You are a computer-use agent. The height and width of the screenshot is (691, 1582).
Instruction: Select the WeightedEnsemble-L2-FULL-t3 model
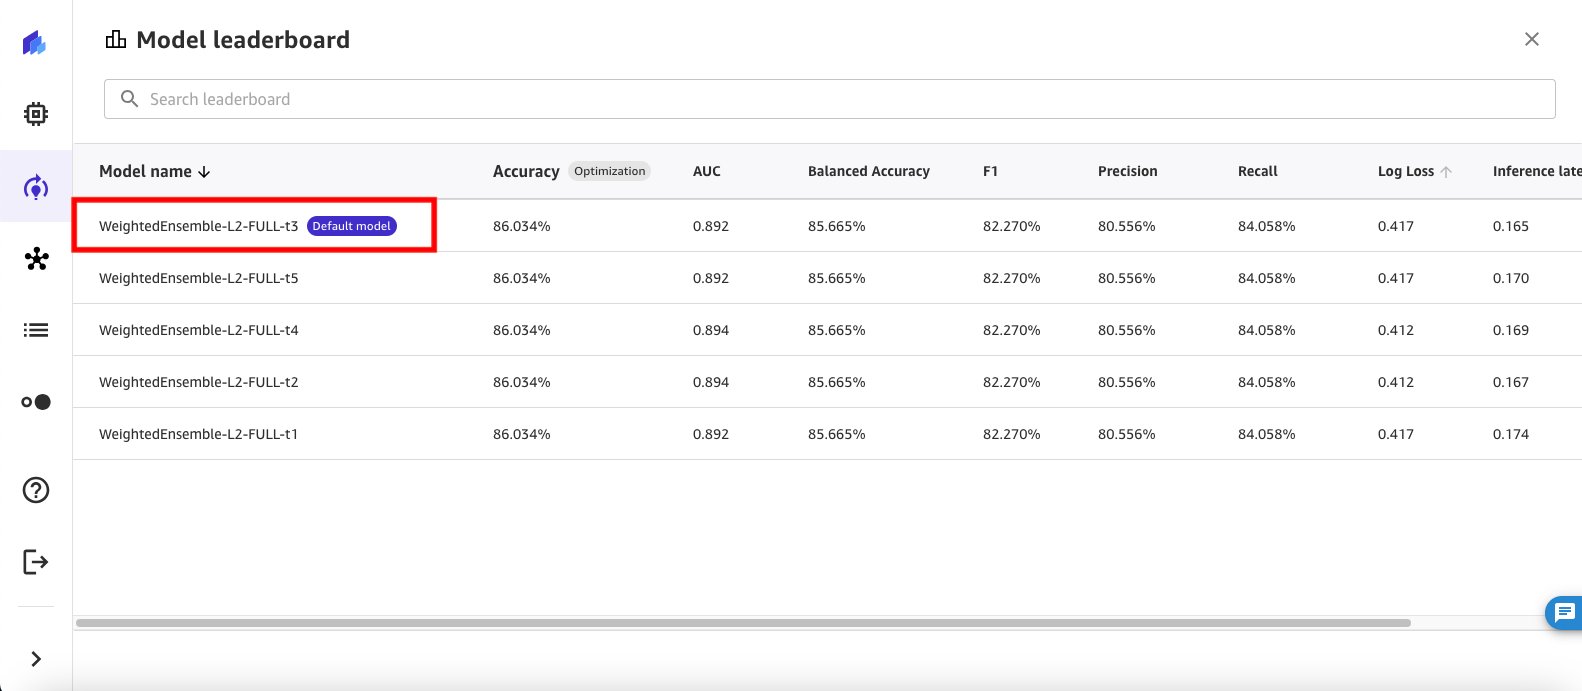click(198, 226)
